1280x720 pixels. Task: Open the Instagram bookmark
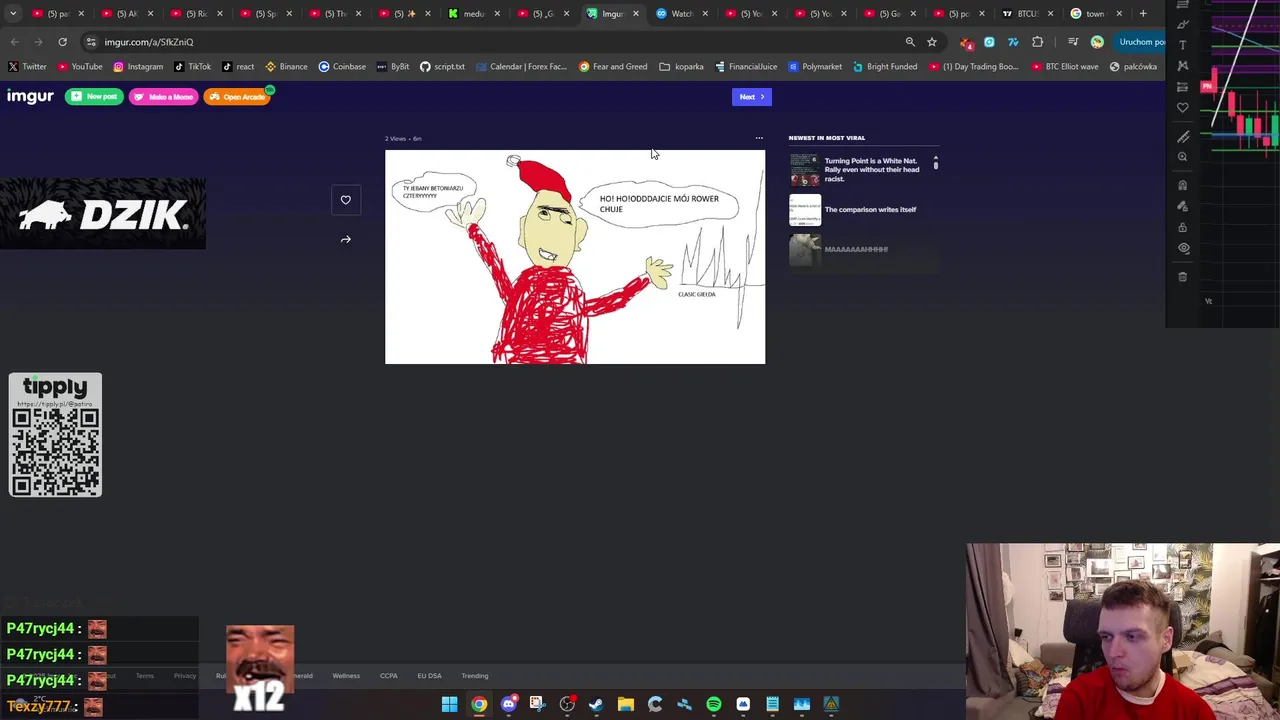point(137,67)
